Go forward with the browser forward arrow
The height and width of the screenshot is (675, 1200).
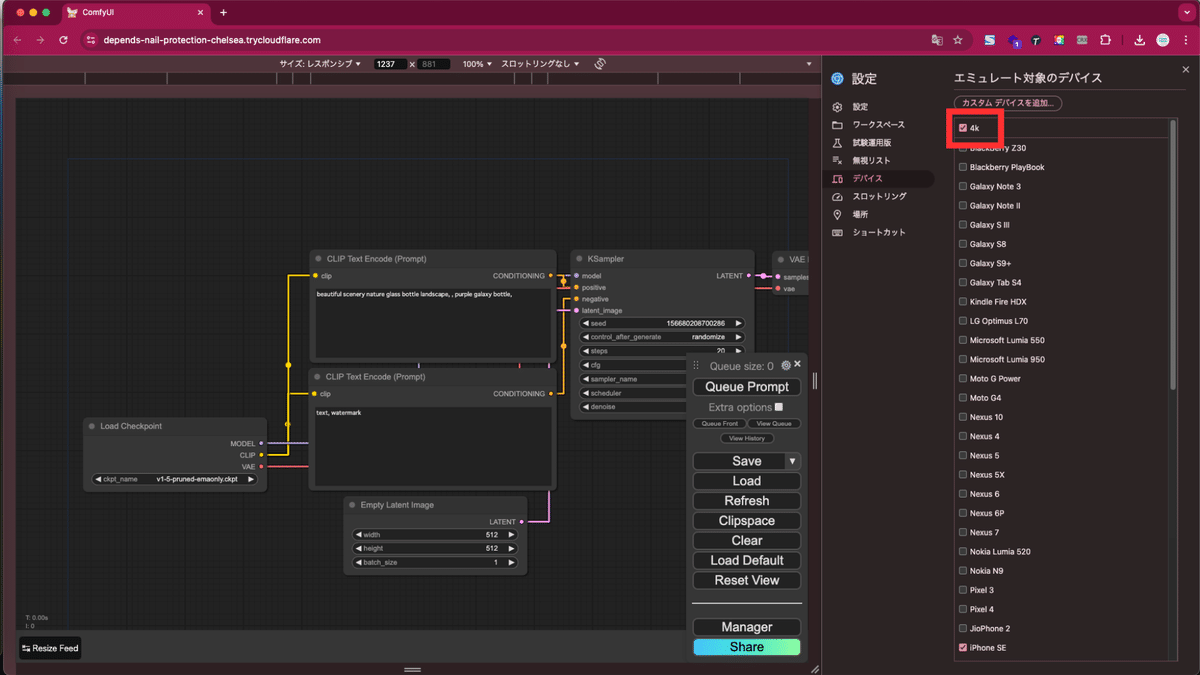click(x=40, y=40)
